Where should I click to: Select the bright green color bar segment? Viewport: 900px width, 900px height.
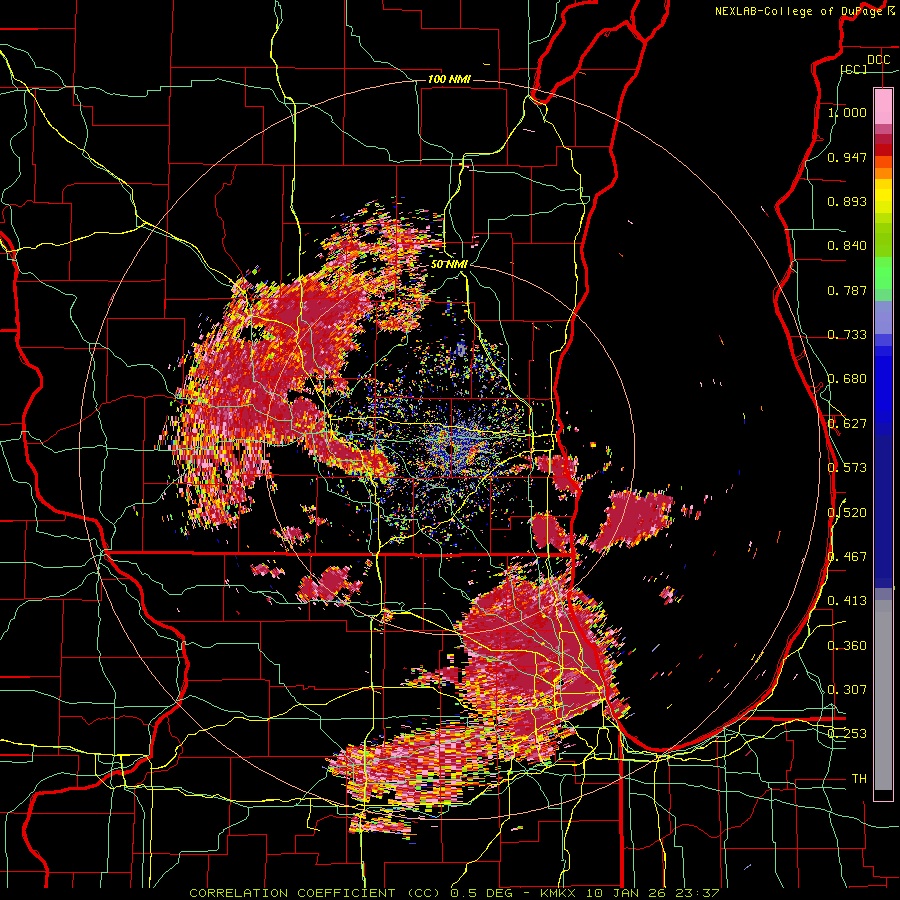click(x=883, y=273)
